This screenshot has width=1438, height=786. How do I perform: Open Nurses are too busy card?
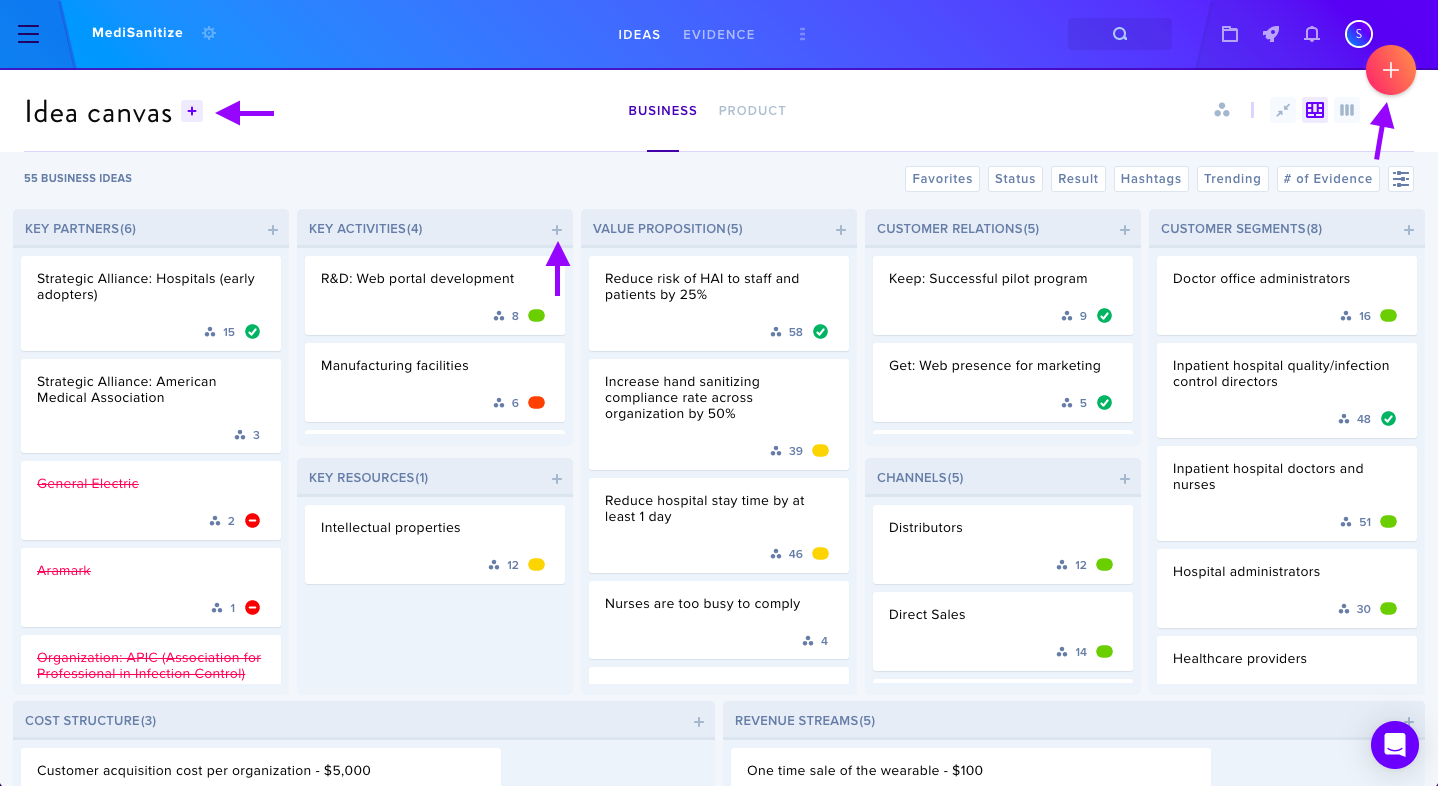click(x=719, y=620)
